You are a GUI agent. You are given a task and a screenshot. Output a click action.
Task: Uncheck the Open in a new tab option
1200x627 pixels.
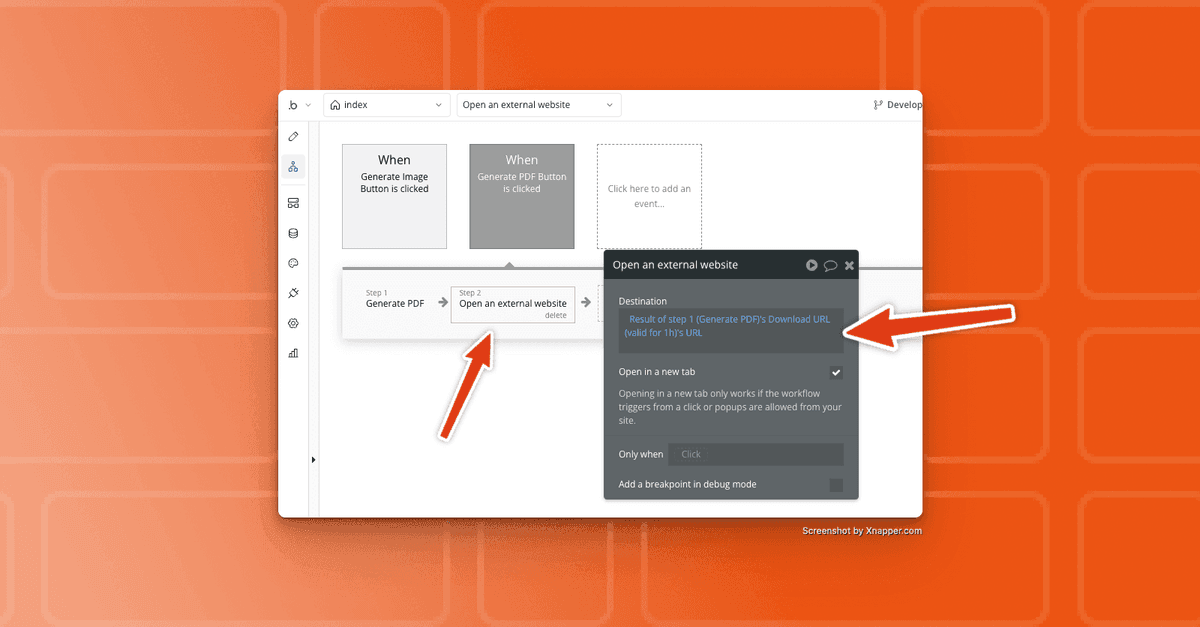[x=836, y=372]
